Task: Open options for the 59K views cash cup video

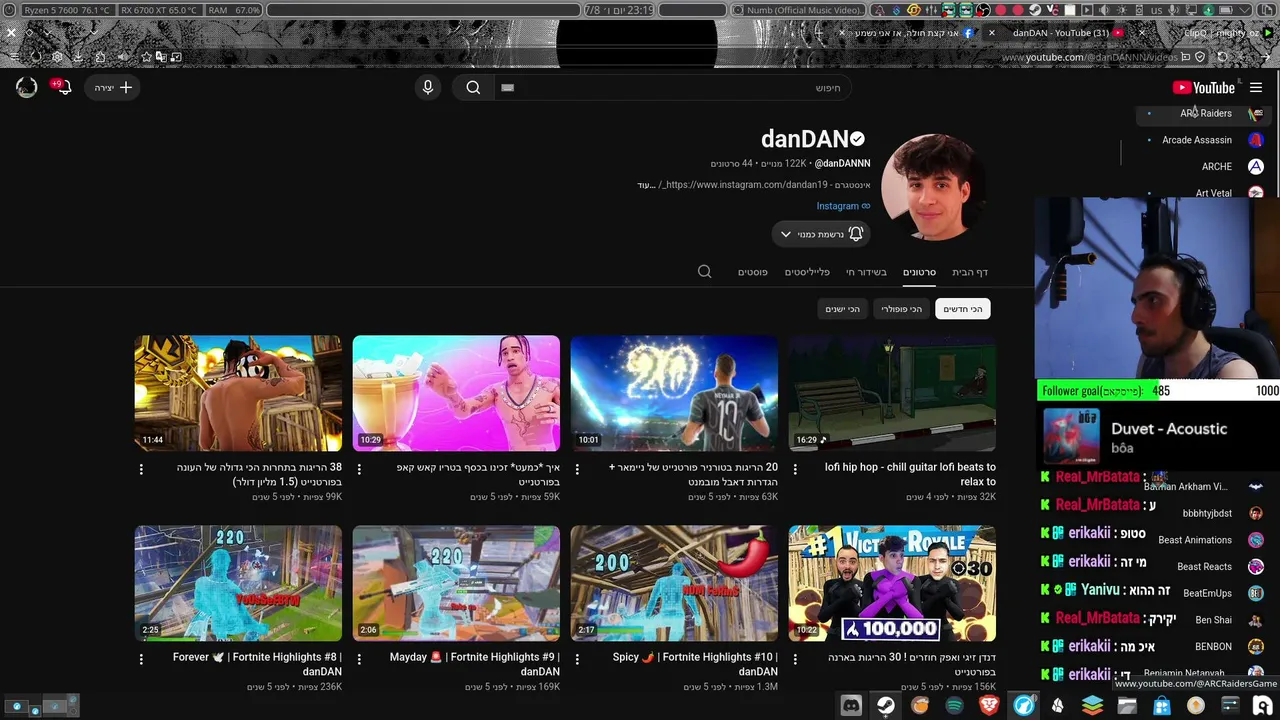Action: [x=359, y=469]
